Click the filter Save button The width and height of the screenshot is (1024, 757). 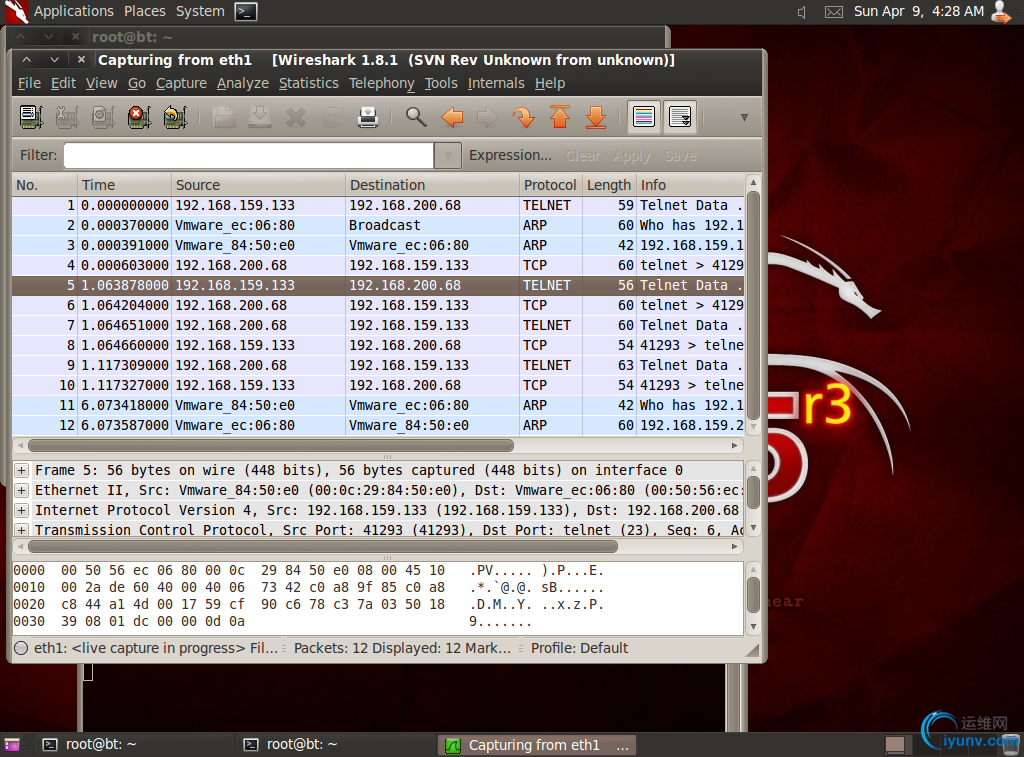click(x=680, y=155)
